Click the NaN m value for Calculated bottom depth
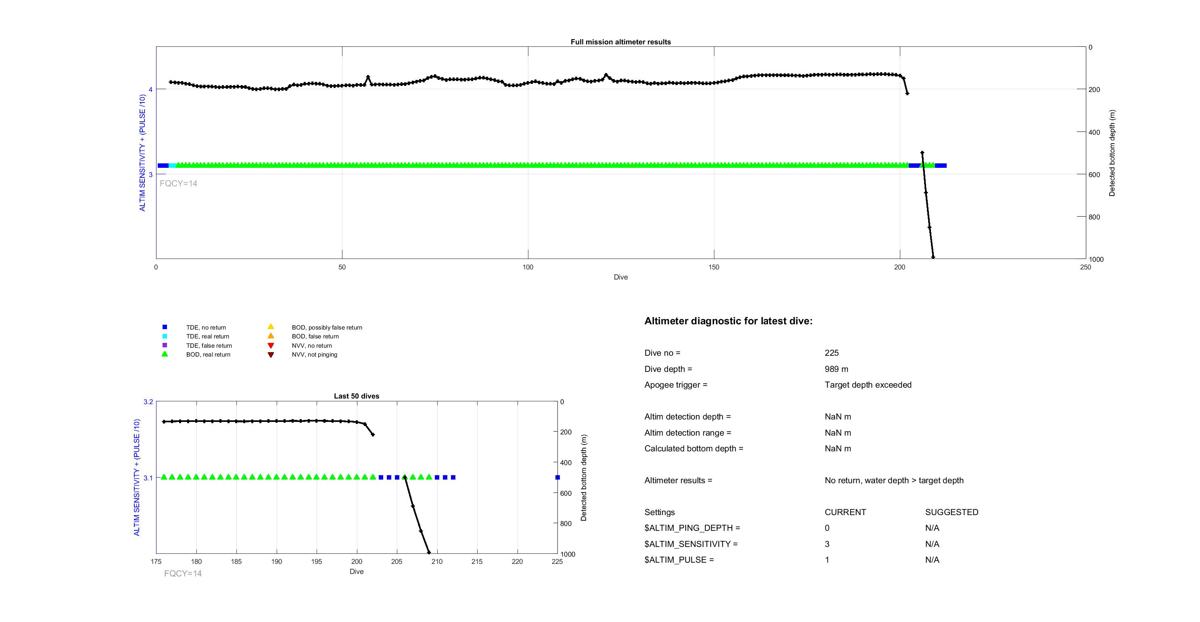Image resolution: width=1200 pixels, height=622 pixels. (x=838, y=449)
